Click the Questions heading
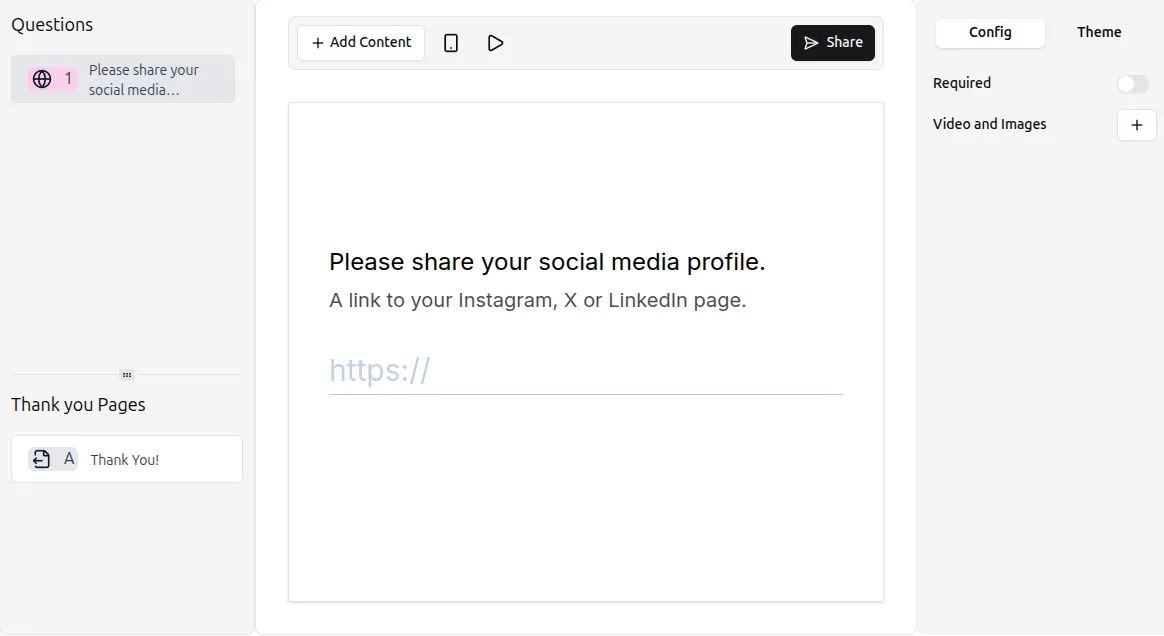Image resolution: width=1164 pixels, height=636 pixels. (x=52, y=25)
